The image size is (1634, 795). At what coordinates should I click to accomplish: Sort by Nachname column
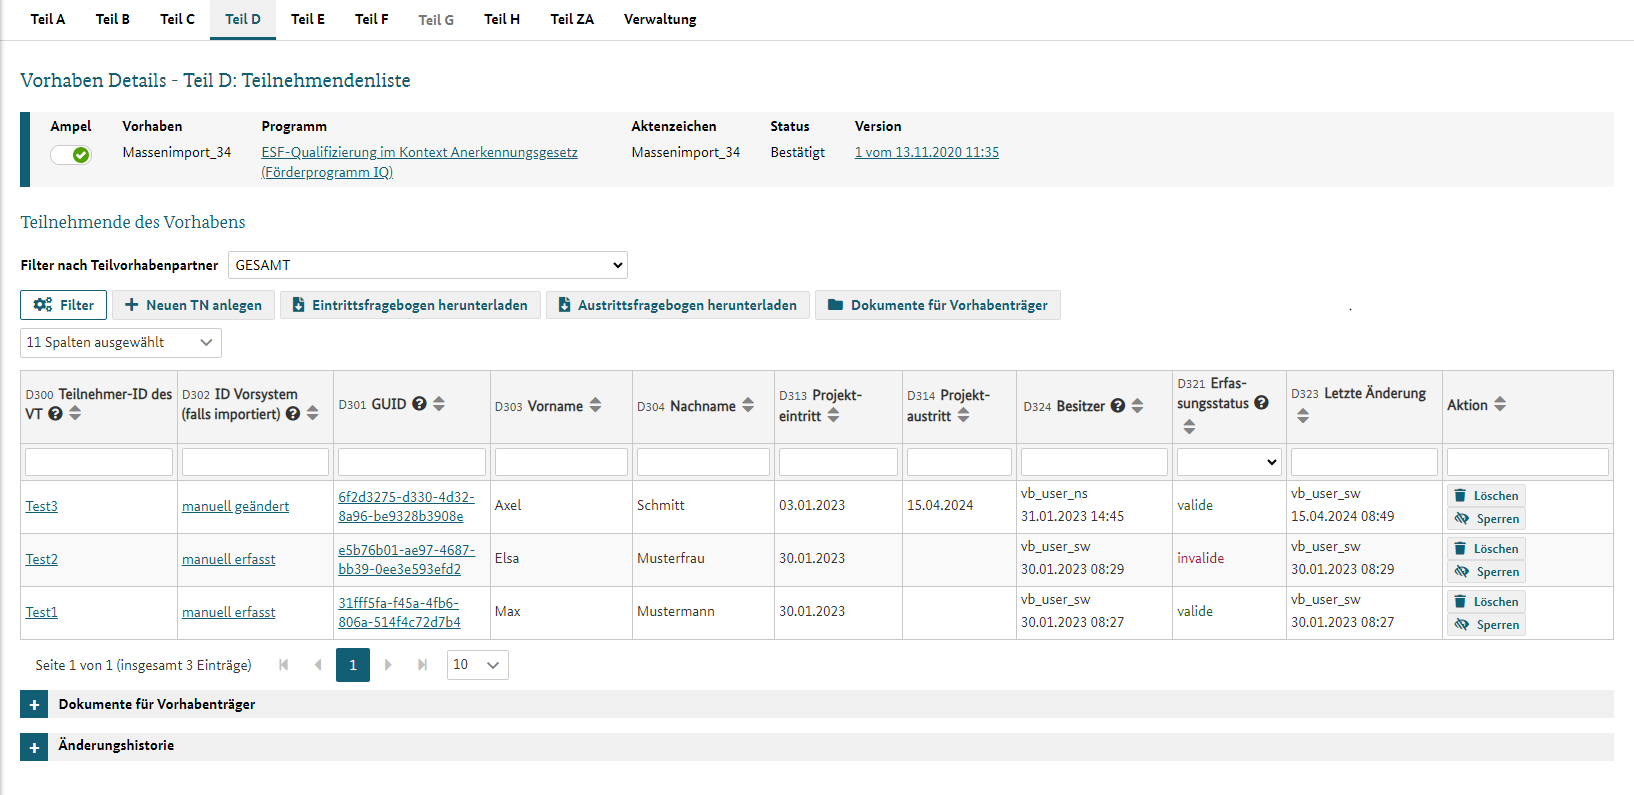[x=748, y=405]
